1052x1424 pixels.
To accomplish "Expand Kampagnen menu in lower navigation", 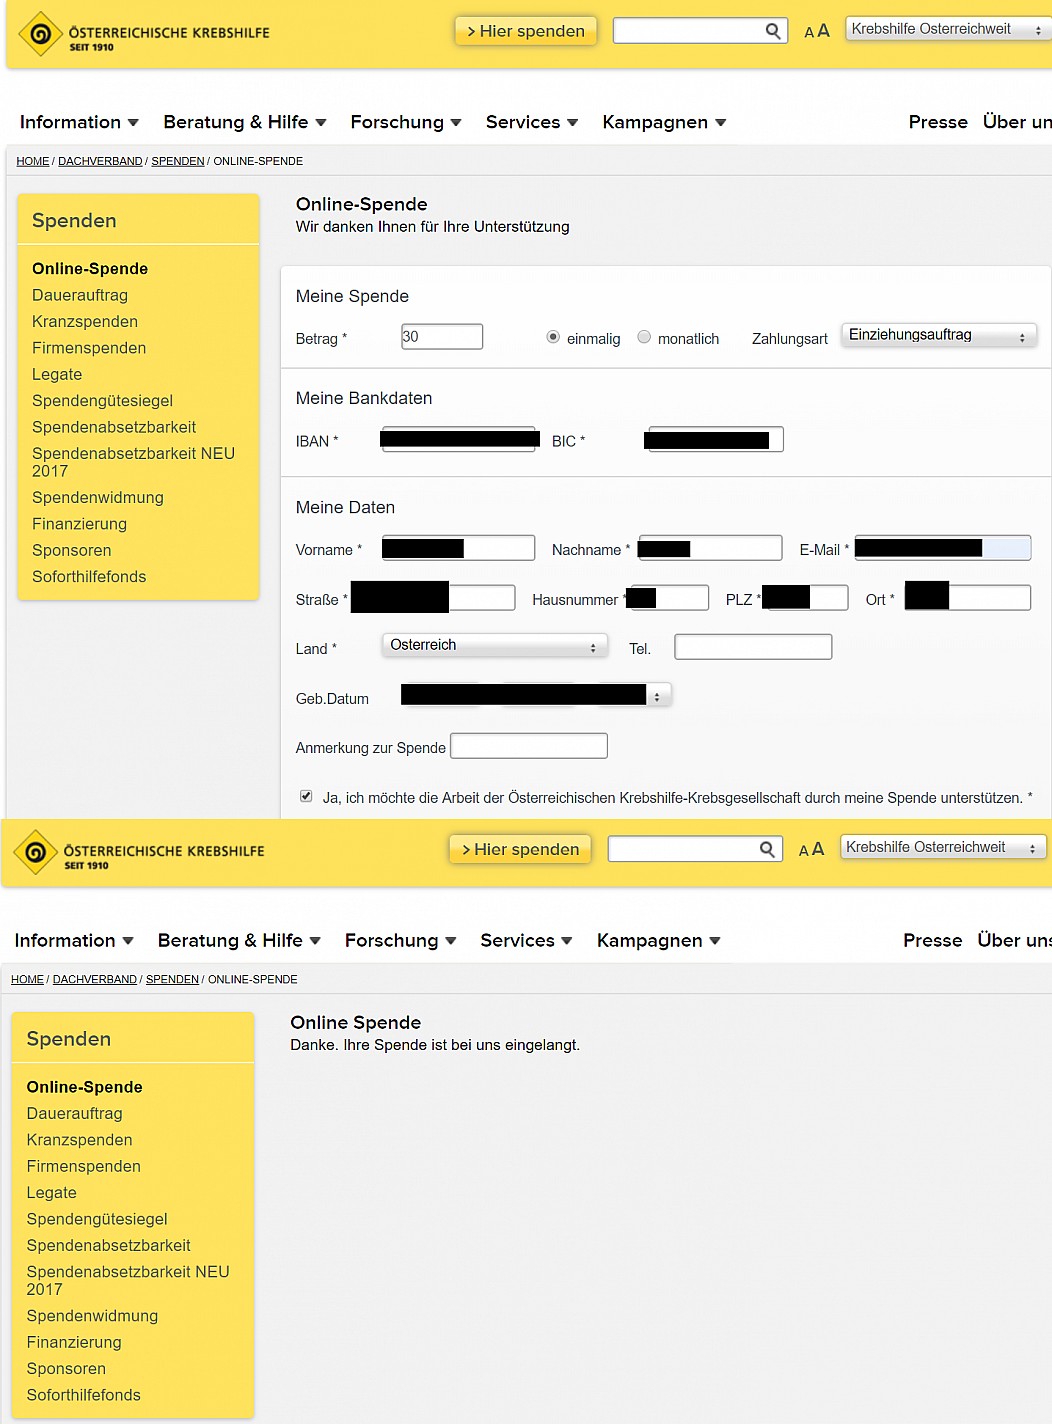I will pos(659,940).
